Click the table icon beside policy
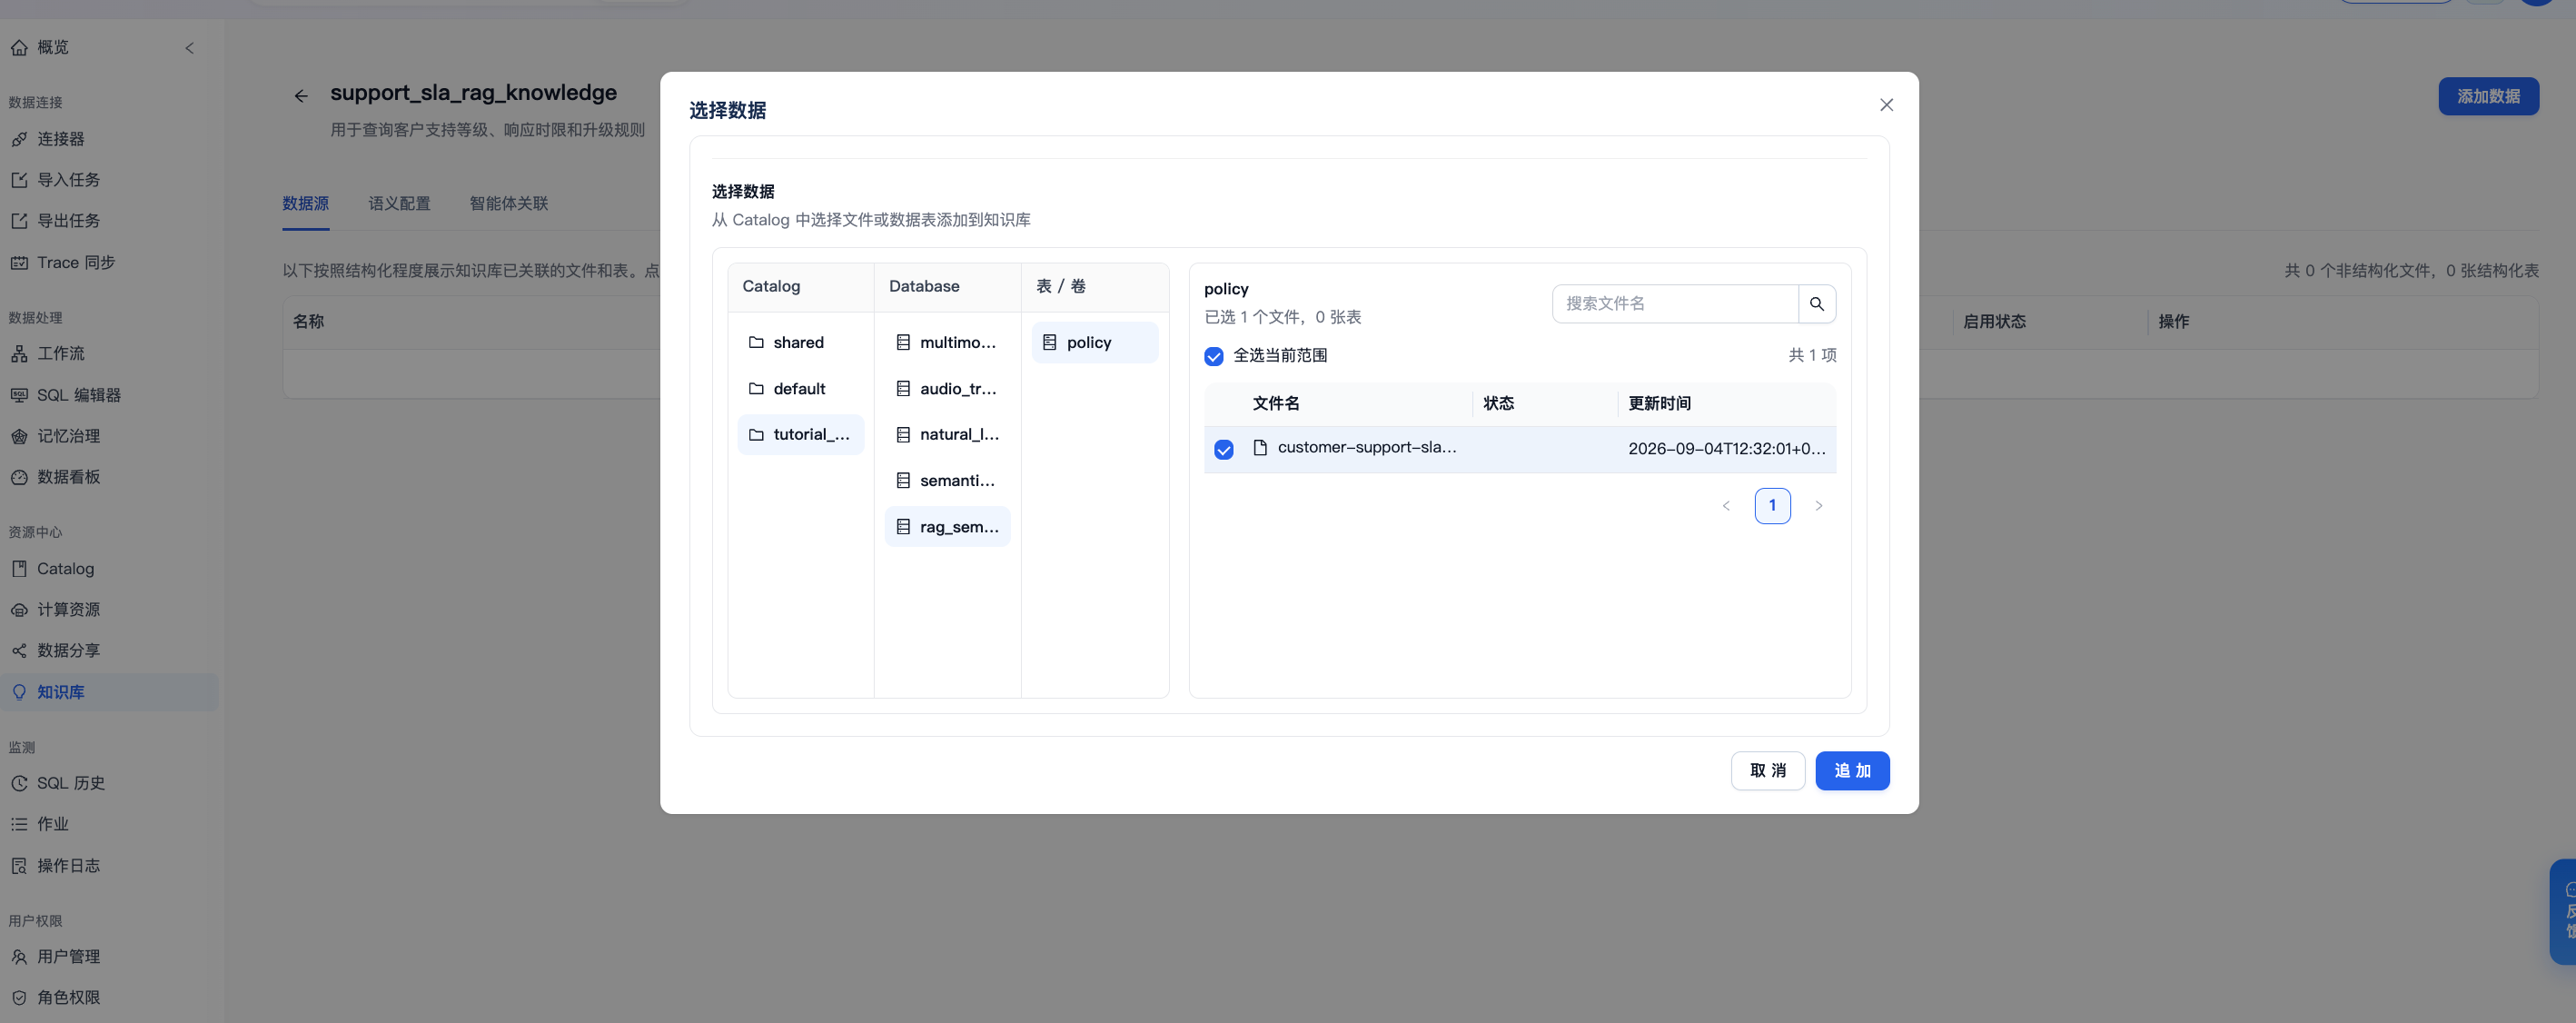2576x1023 pixels. pyautogui.click(x=1049, y=343)
